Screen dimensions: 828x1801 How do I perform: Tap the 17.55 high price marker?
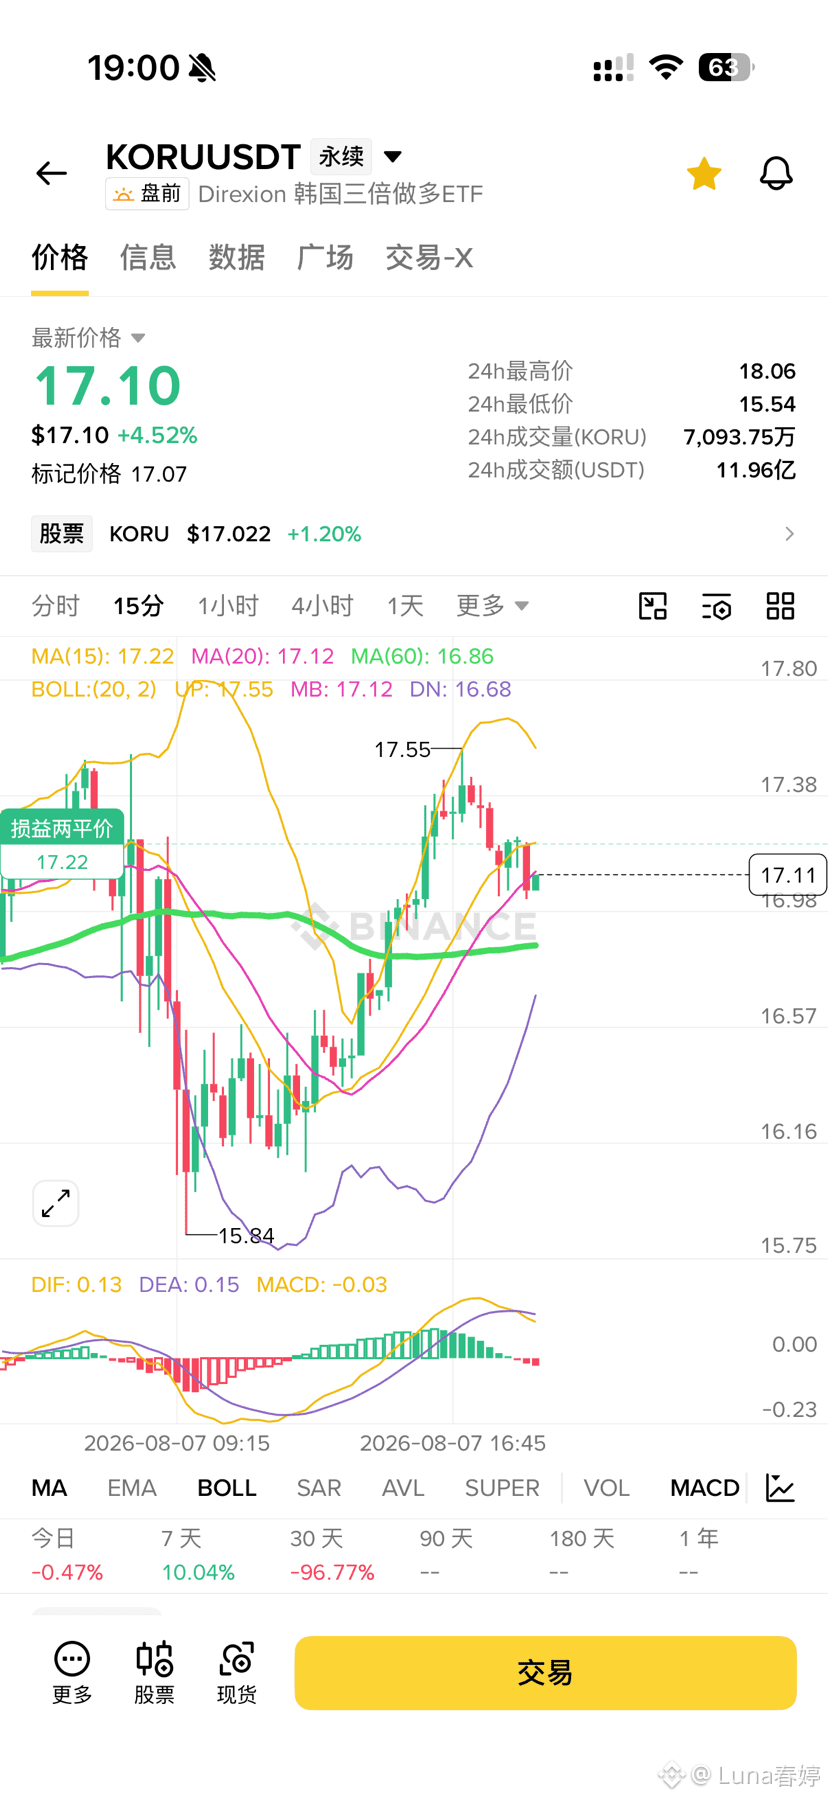[x=402, y=749]
